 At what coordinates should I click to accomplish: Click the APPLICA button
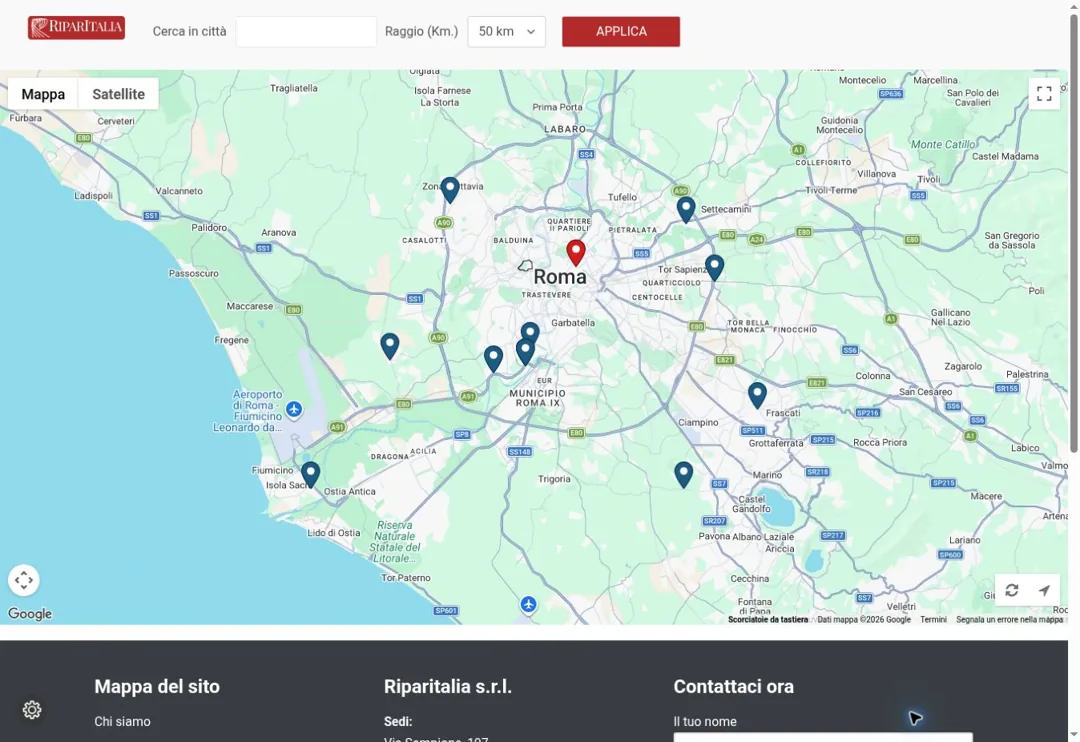click(621, 32)
